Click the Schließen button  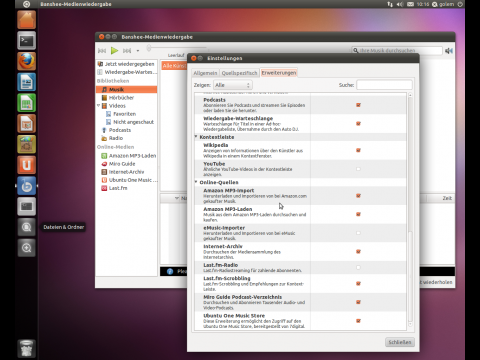coord(400,342)
